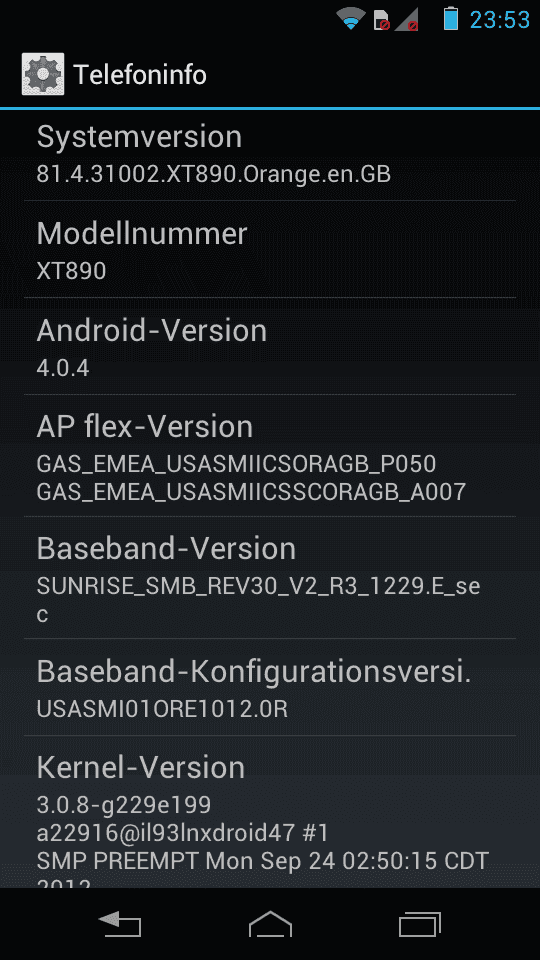540x960 pixels.
Task: Tap the no-SIM card status icon
Action: point(381,20)
